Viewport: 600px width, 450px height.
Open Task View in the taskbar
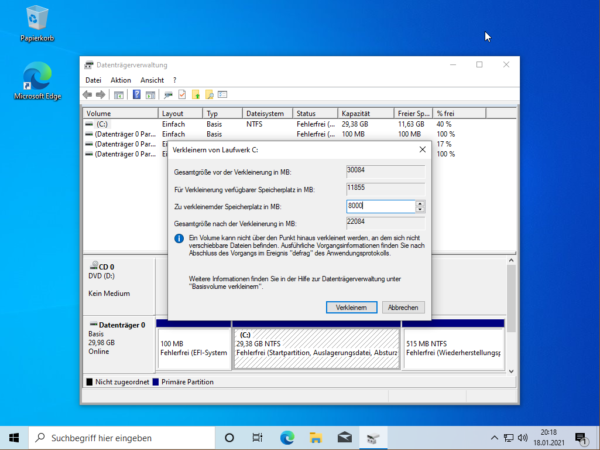pos(258,438)
